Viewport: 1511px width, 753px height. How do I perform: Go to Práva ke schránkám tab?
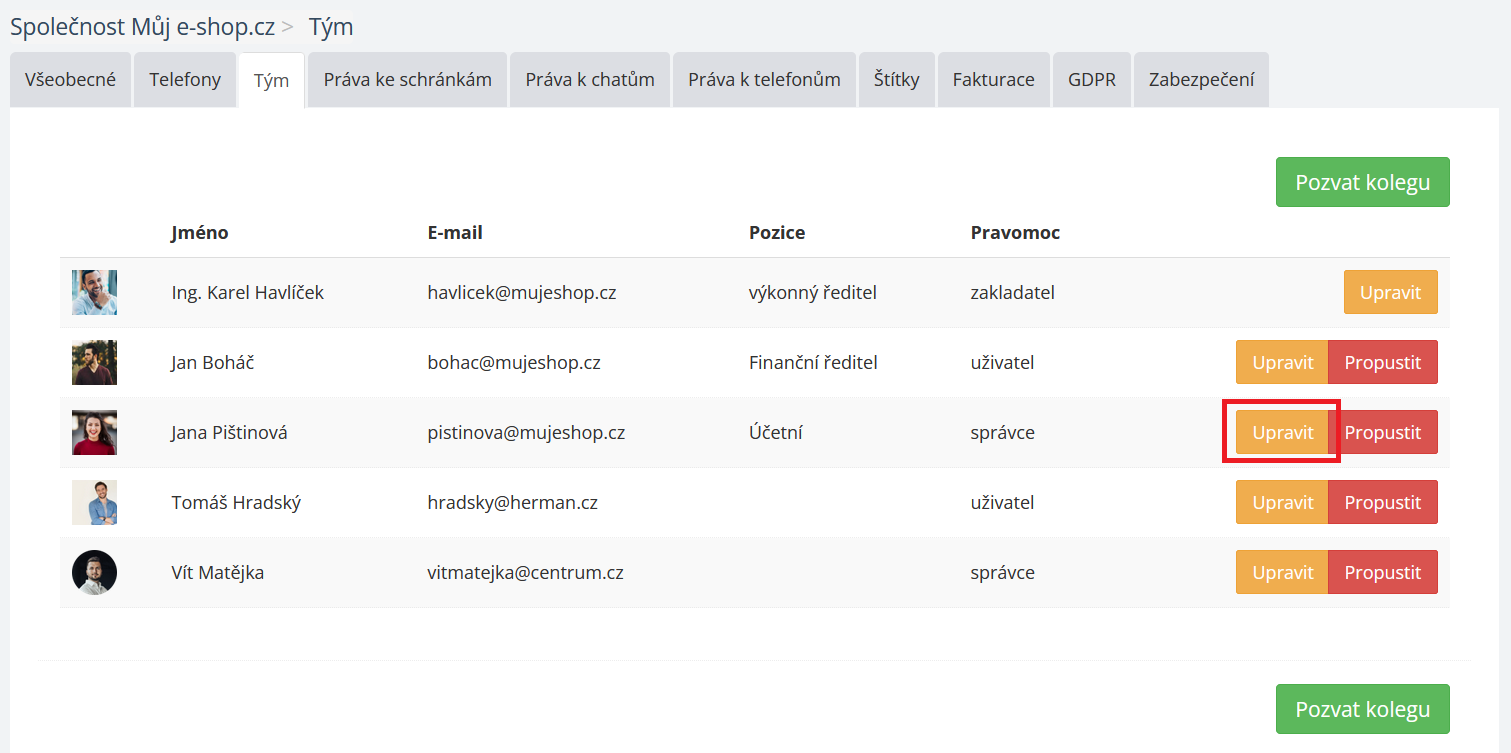coord(407,80)
